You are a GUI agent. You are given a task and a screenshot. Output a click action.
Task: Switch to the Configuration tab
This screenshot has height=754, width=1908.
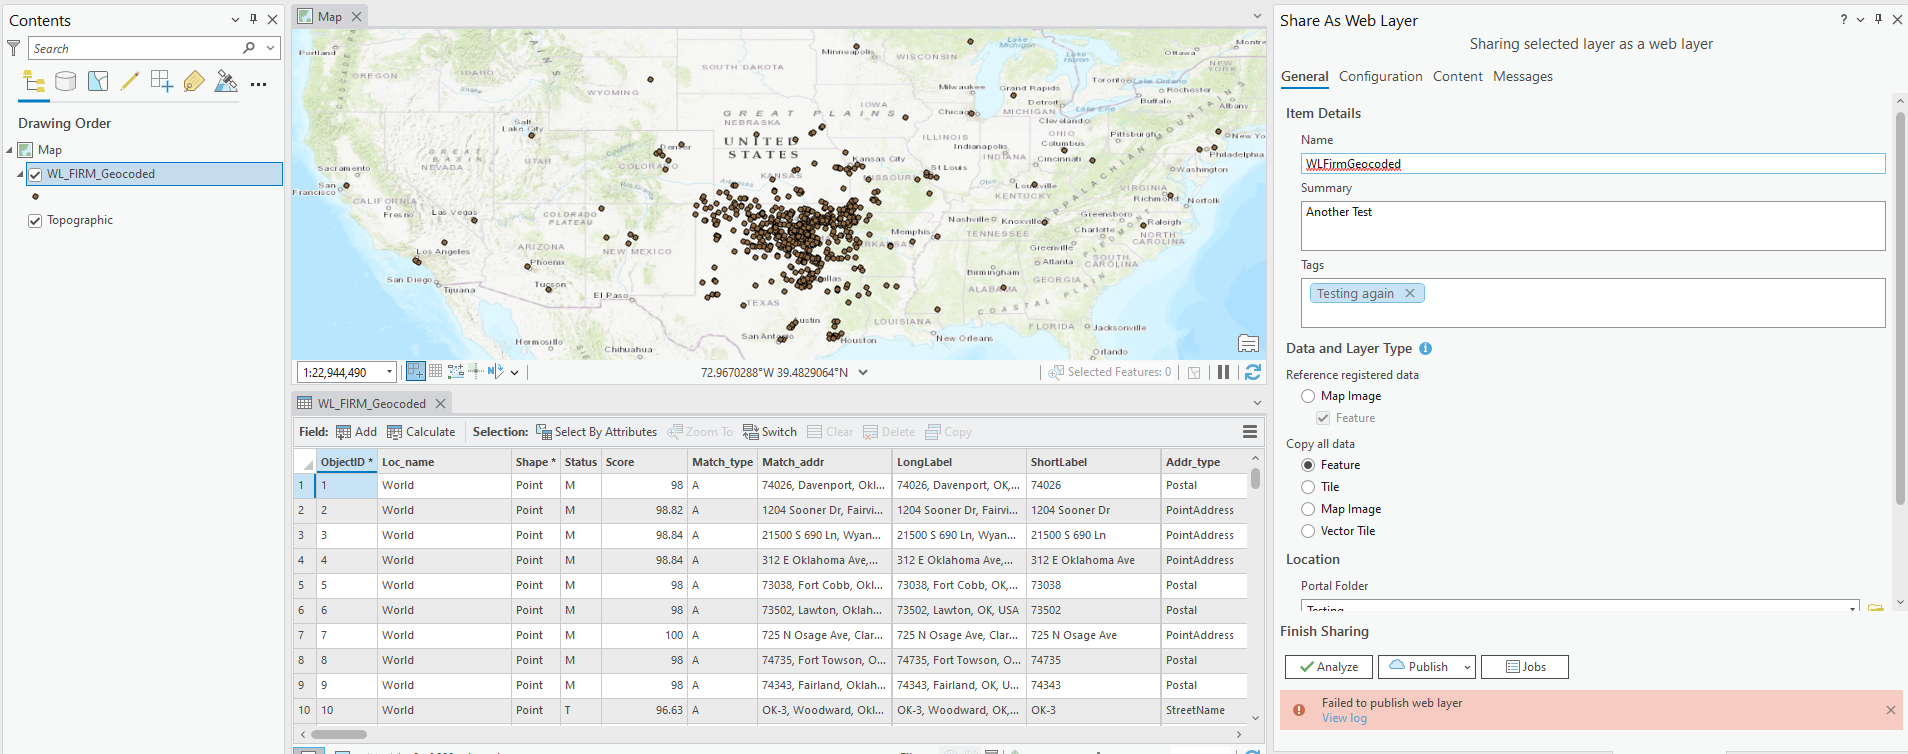pyautogui.click(x=1380, y=77)
